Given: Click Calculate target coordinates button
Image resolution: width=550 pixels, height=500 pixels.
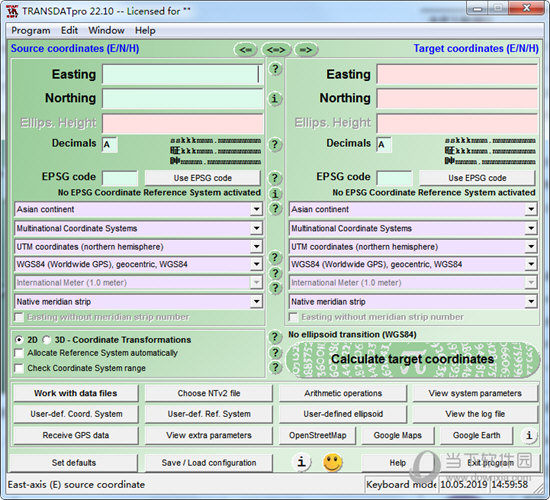Looking at the screenshot, I should coord(412,359).
